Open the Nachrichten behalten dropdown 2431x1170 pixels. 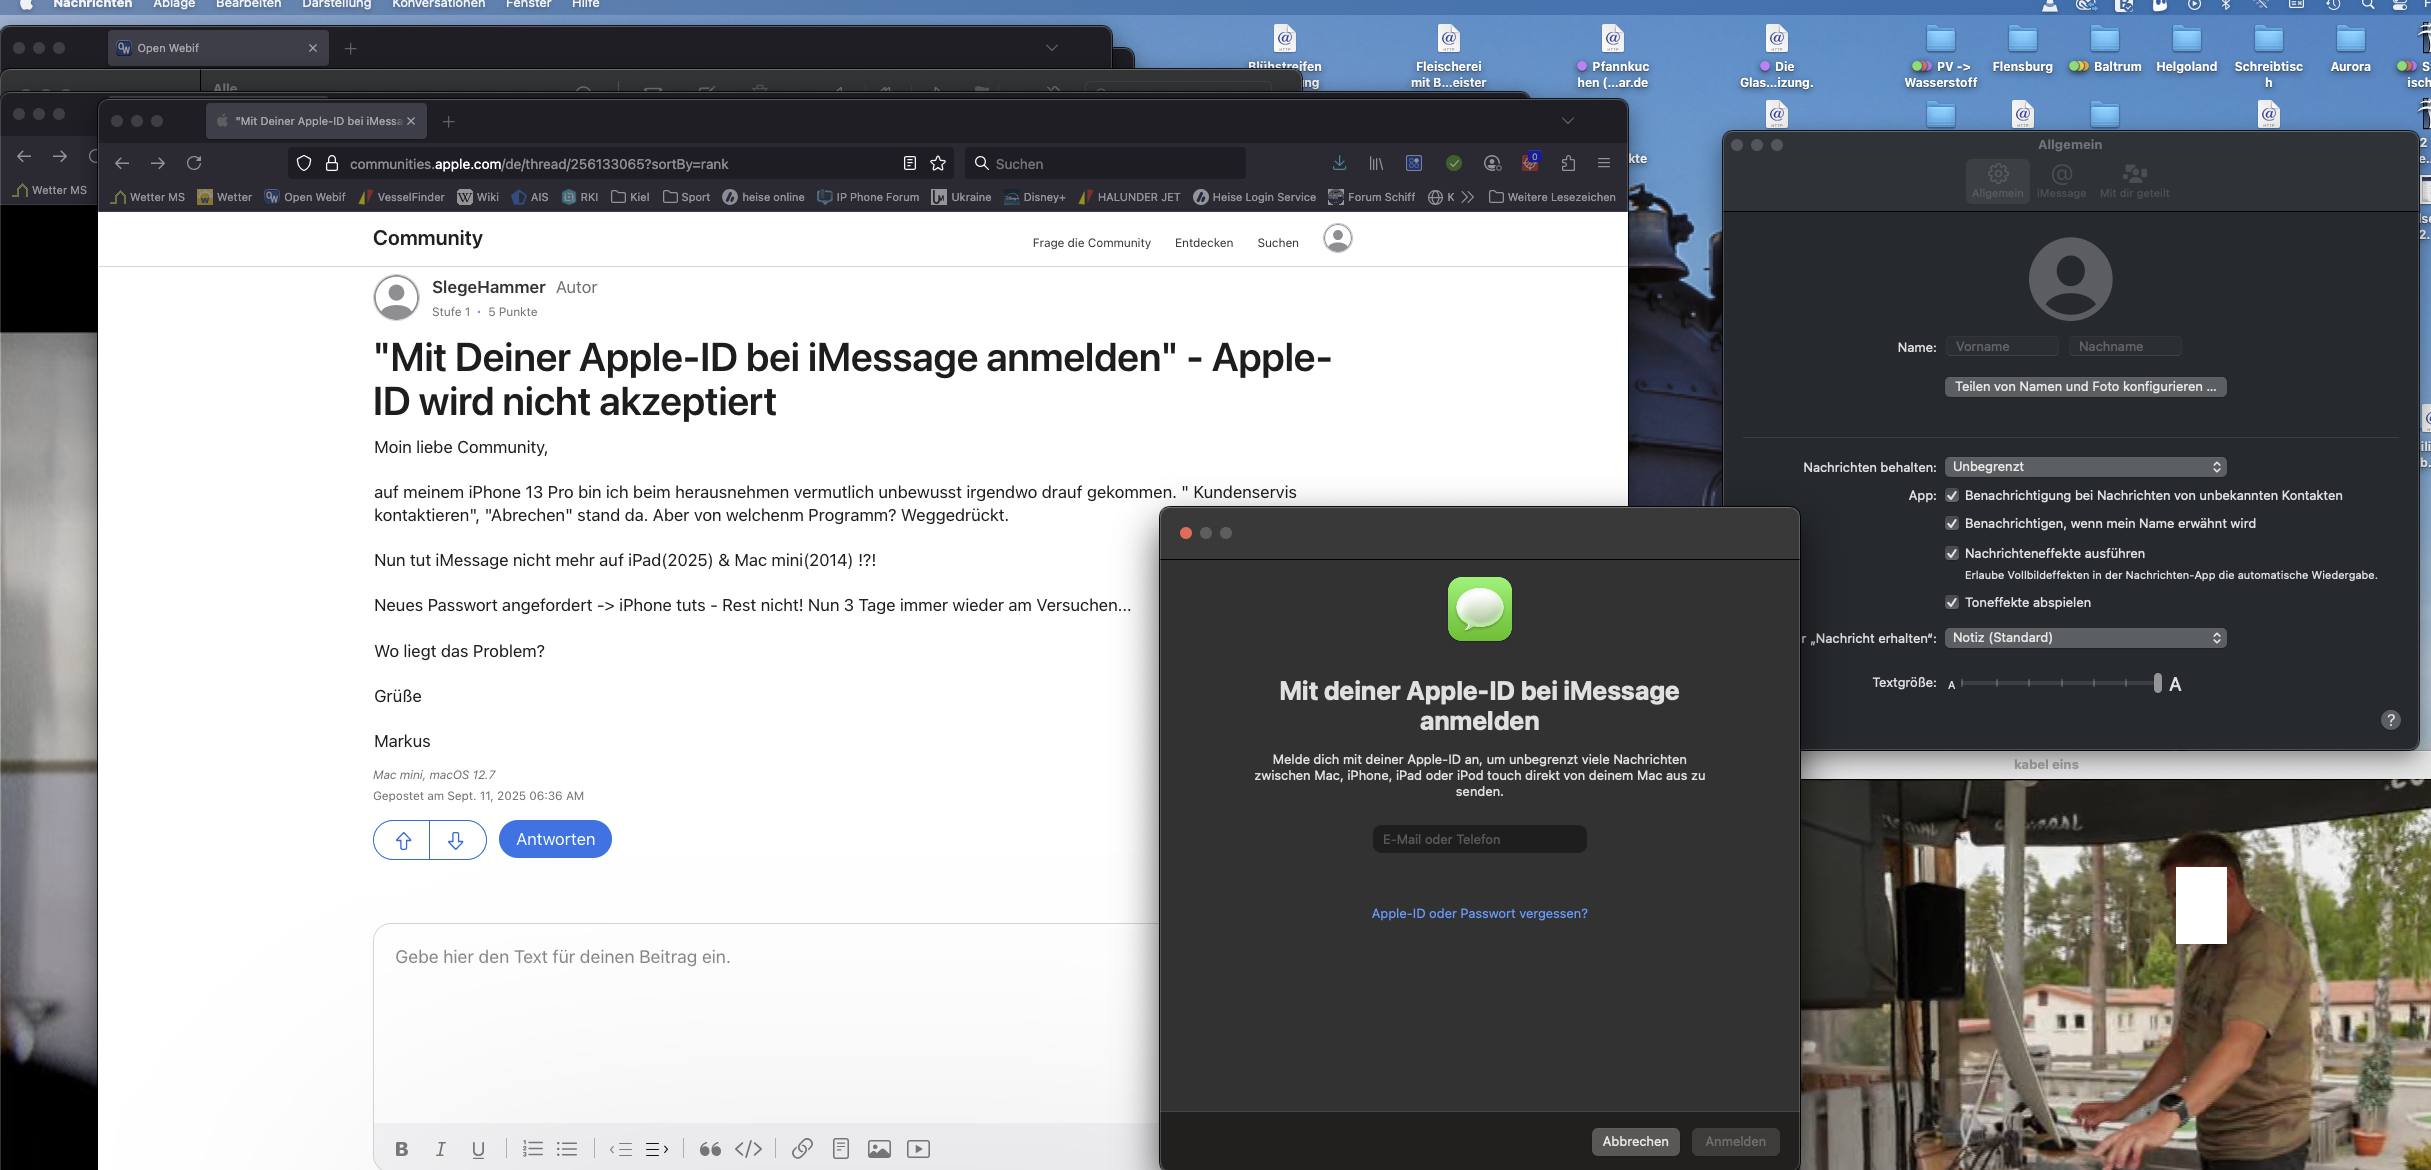point(2085,467)
